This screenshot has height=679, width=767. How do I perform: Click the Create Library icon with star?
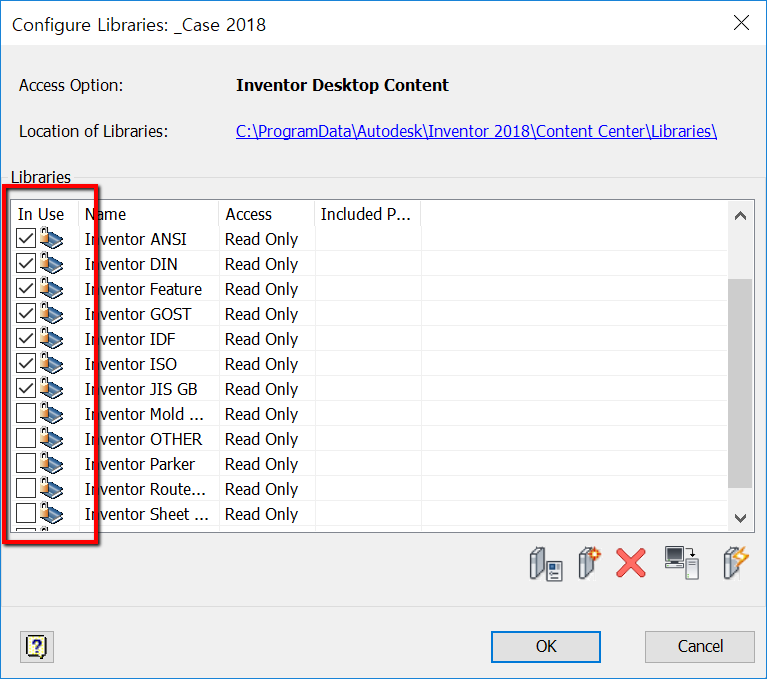(589, 563)
